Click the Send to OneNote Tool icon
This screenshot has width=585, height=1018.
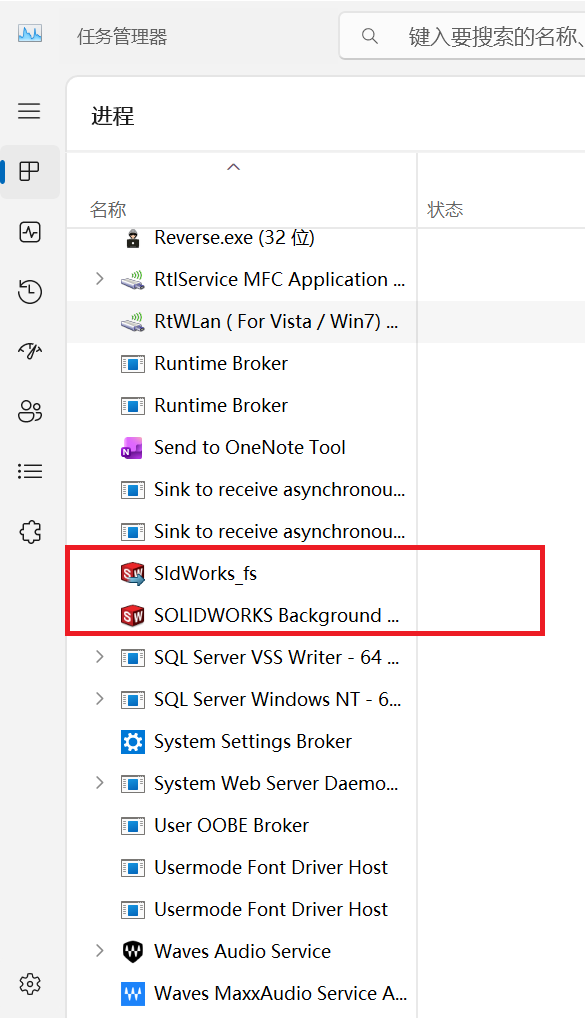click(132, 448)
